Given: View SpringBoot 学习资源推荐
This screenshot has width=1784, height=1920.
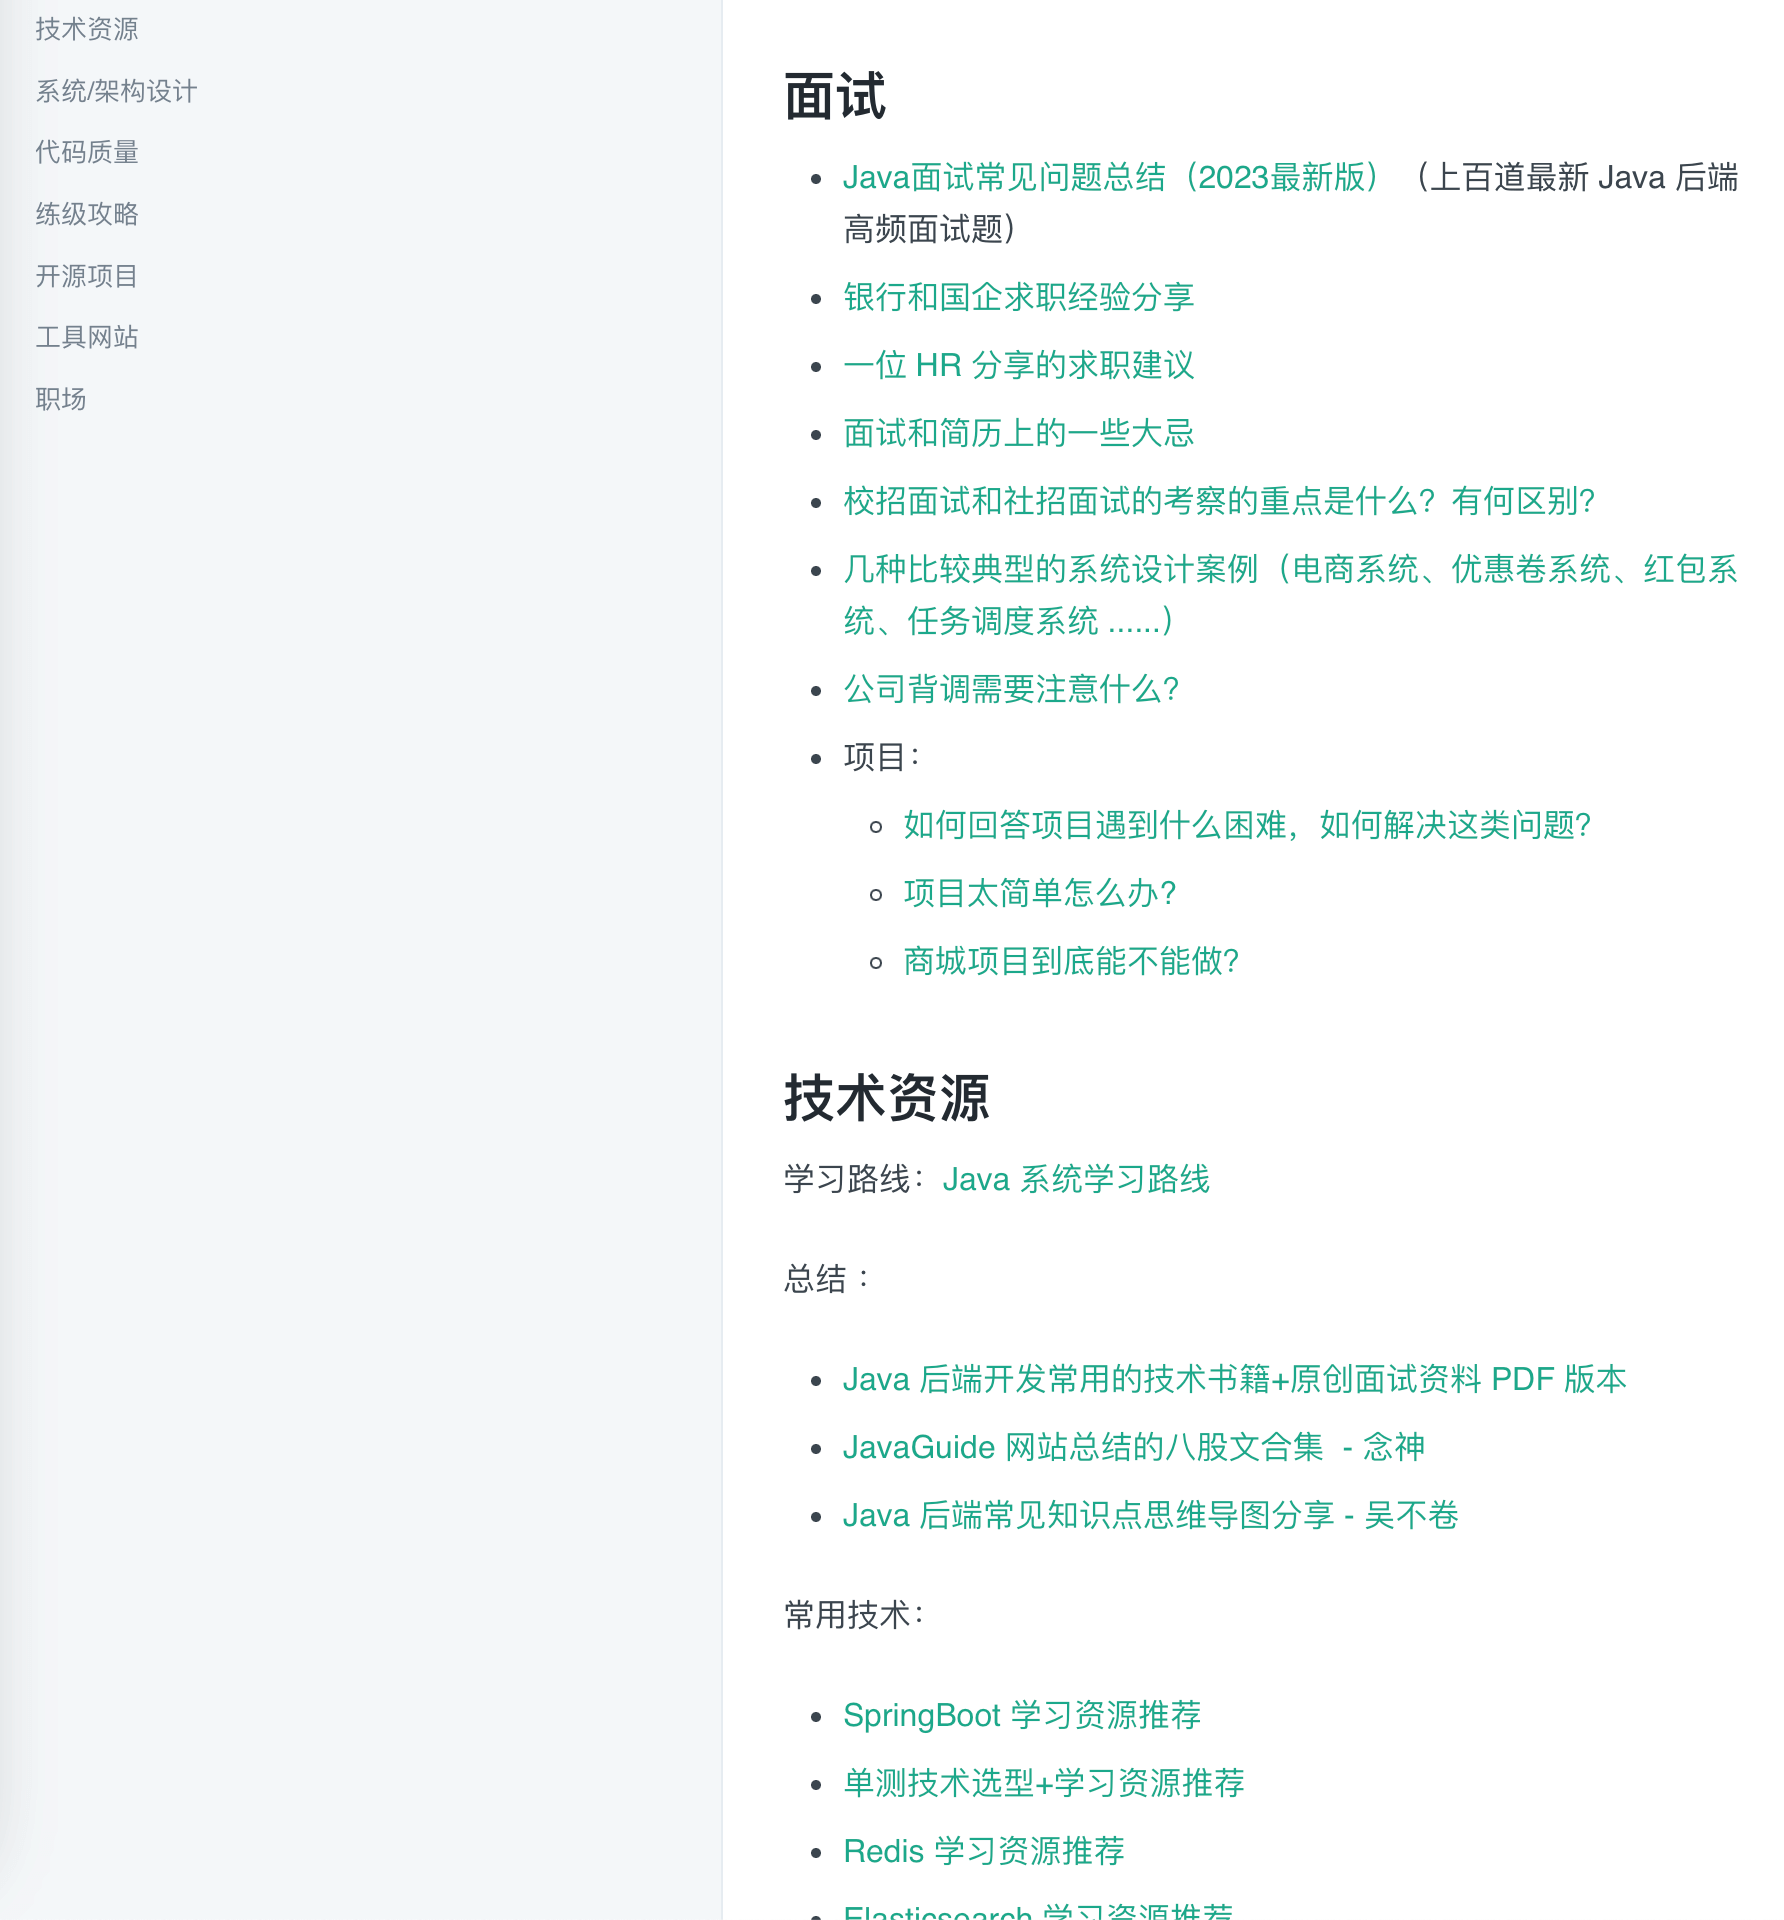Looking at the screenshot, I should 1024,1716.
